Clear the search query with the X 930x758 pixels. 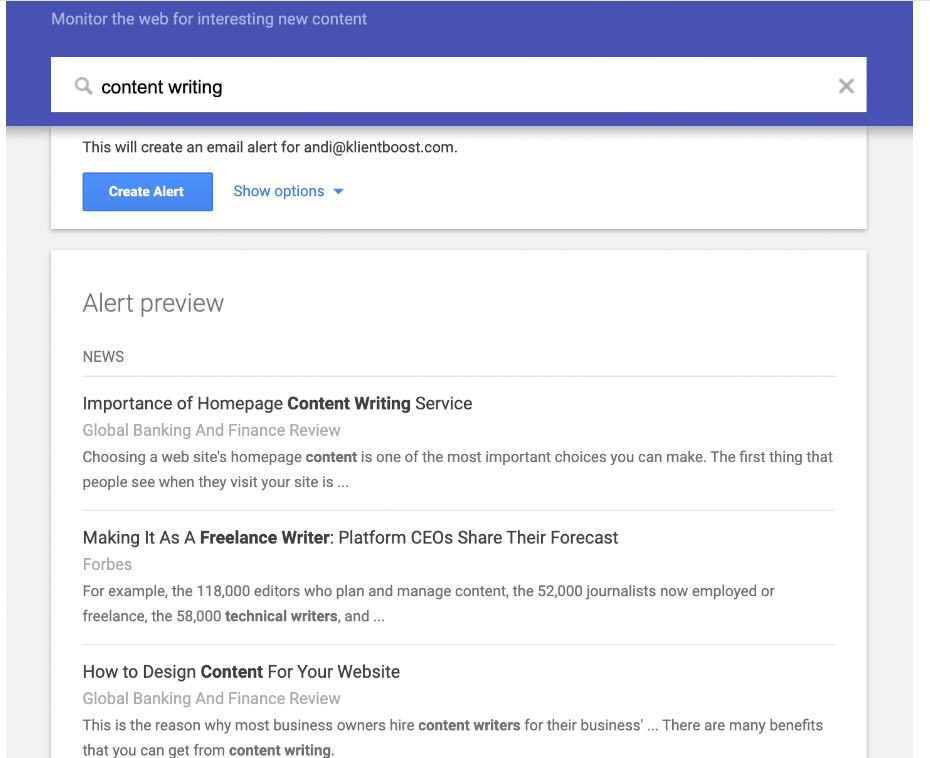pyautogui.click(x=846, y=86)
